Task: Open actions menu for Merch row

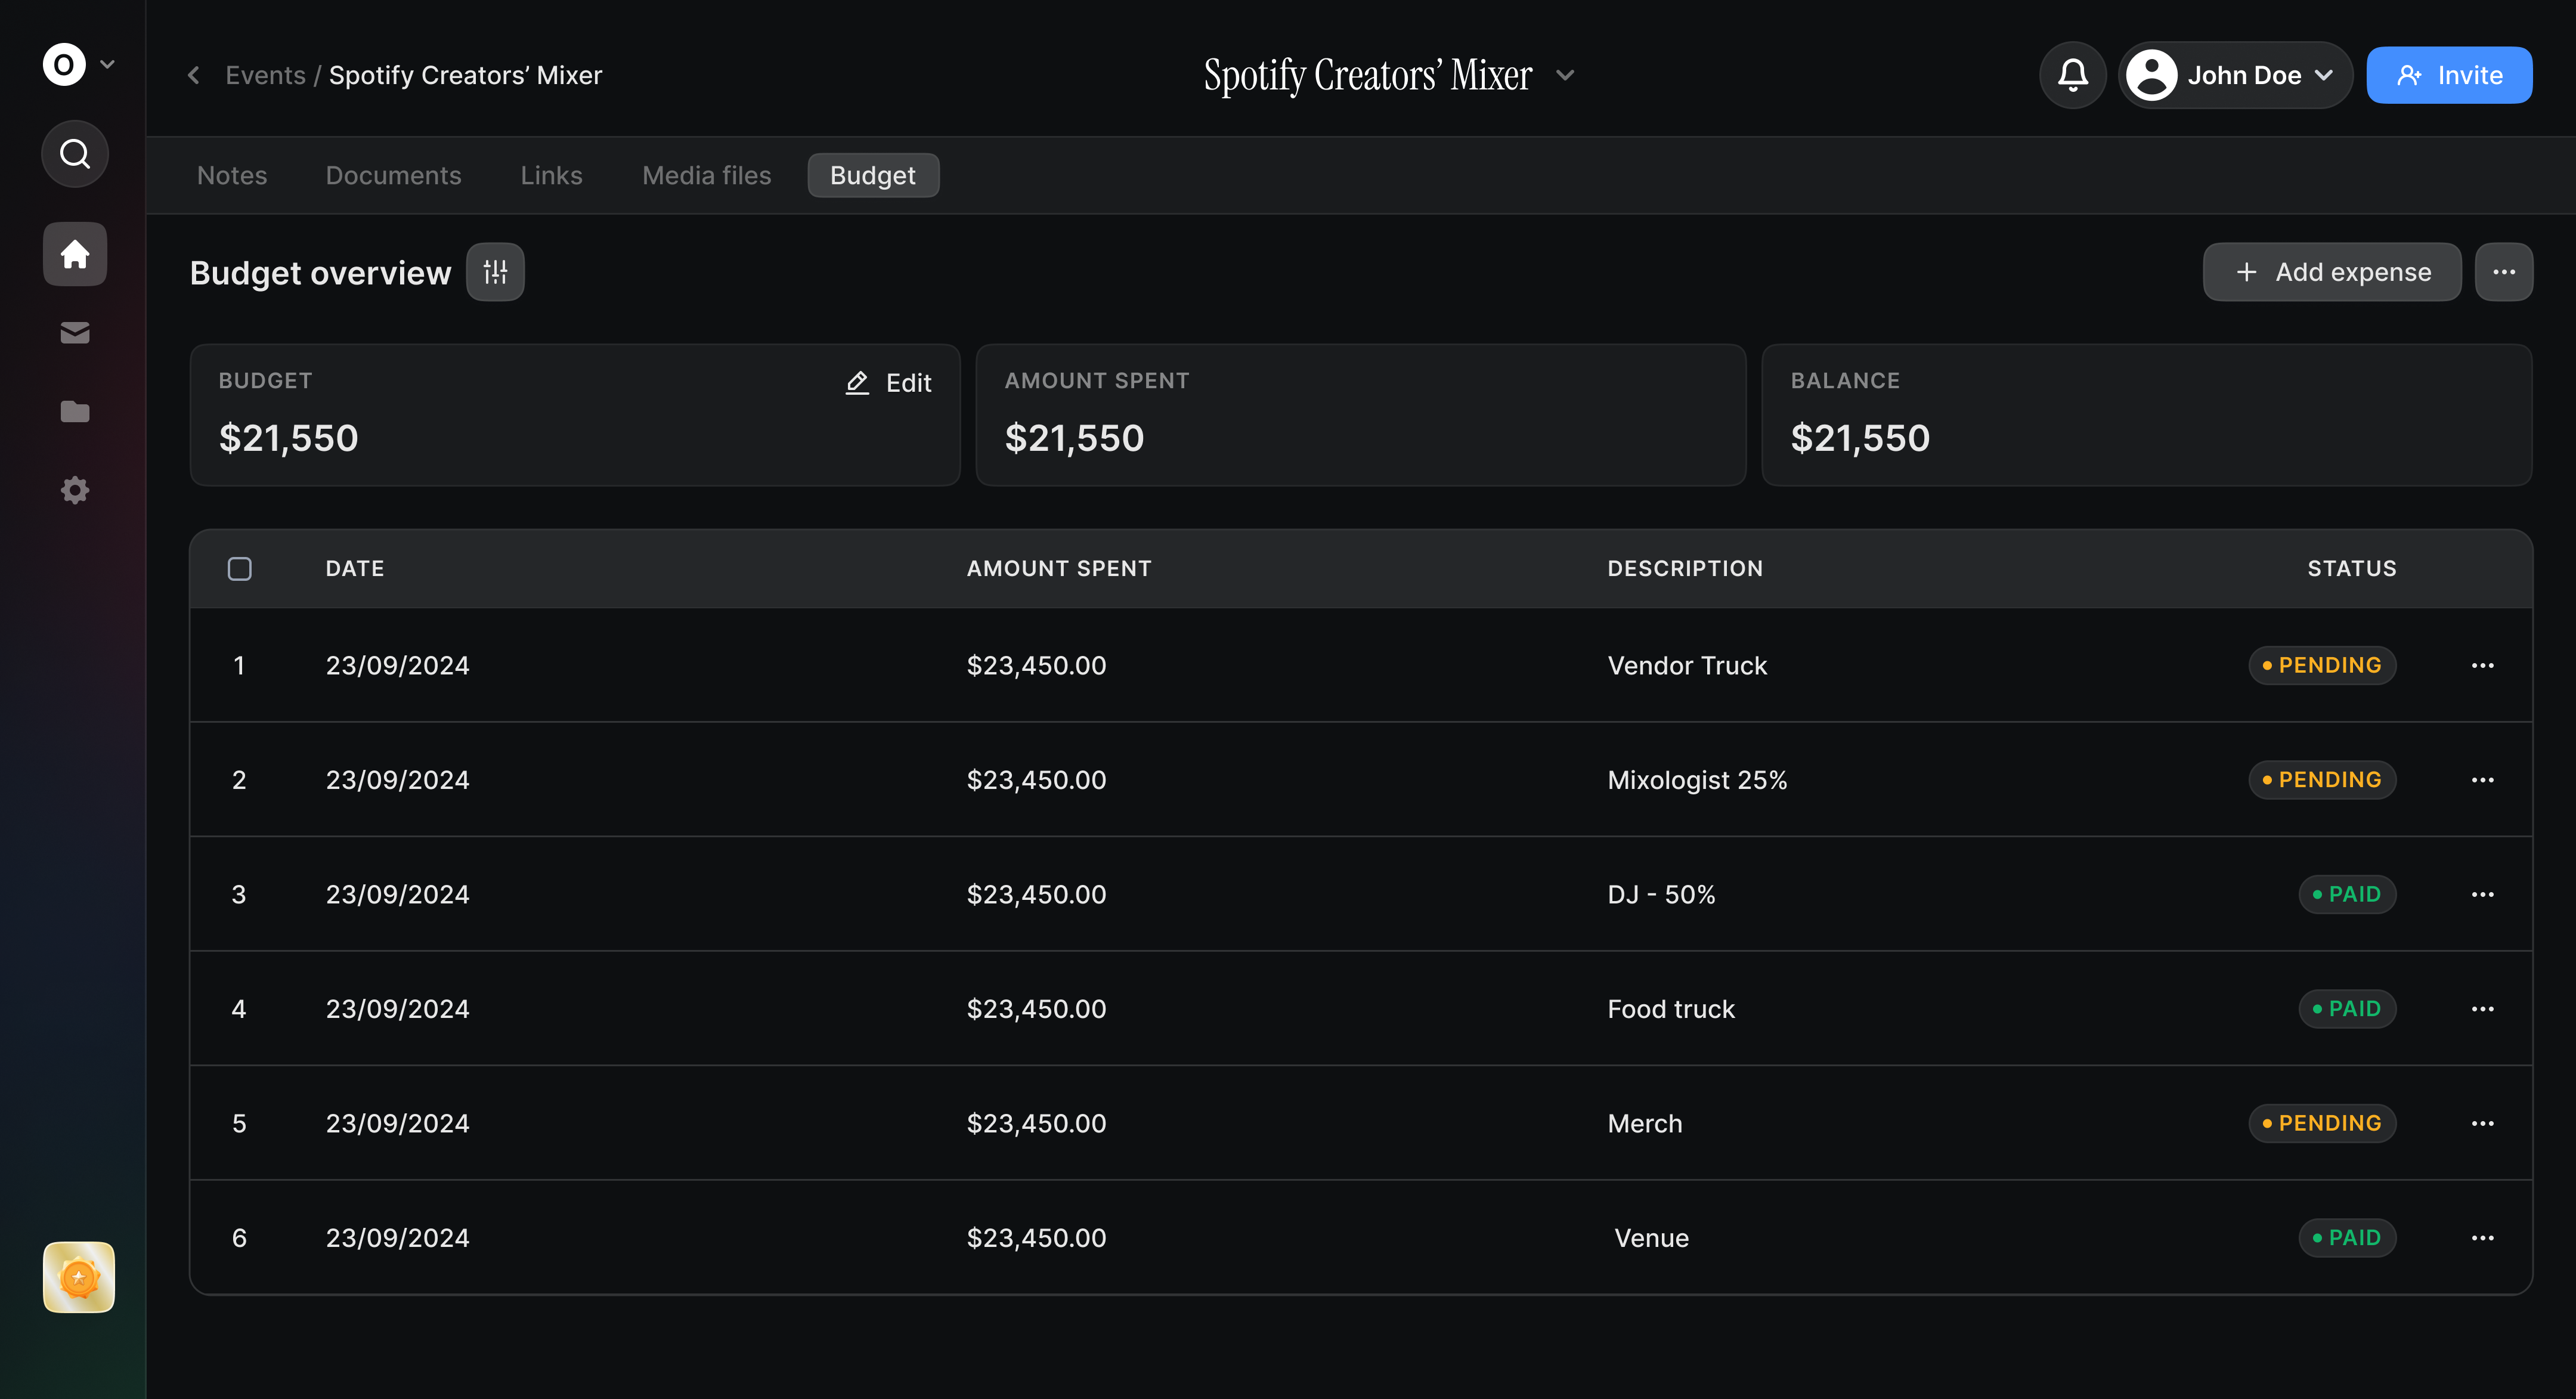Action: tap(2482, 1123)
